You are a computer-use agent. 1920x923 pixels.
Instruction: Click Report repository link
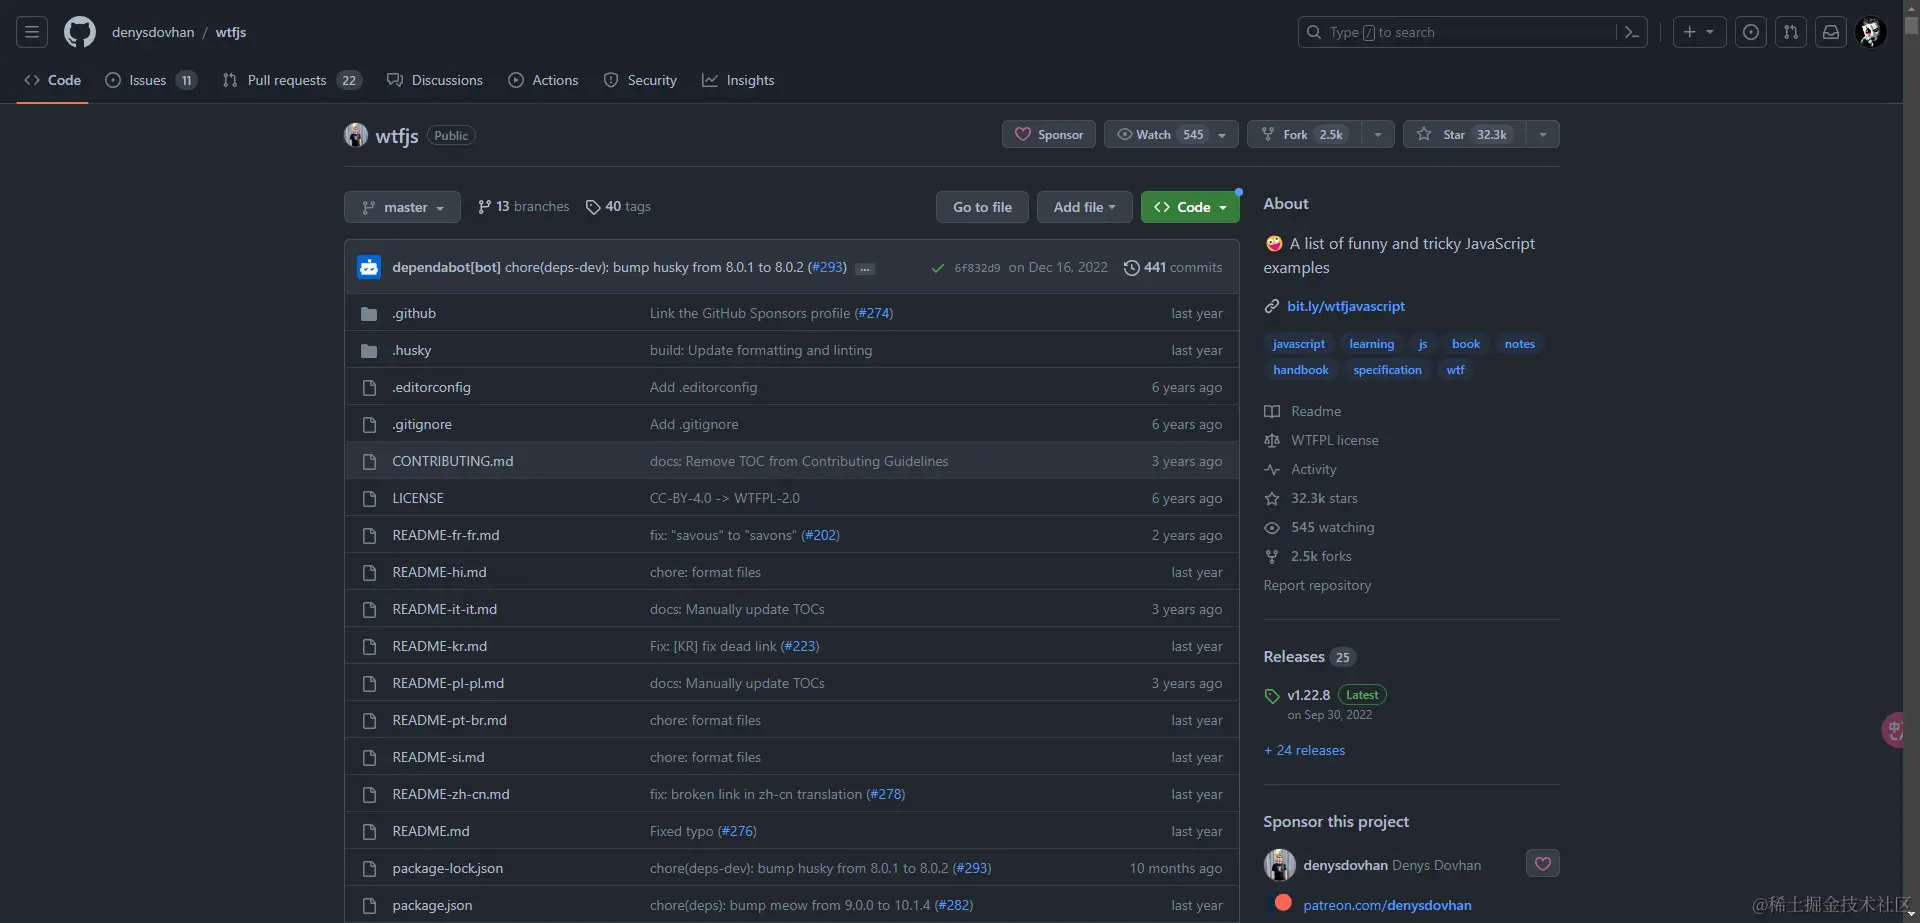pyautogui.click(x=1317, y=585)
